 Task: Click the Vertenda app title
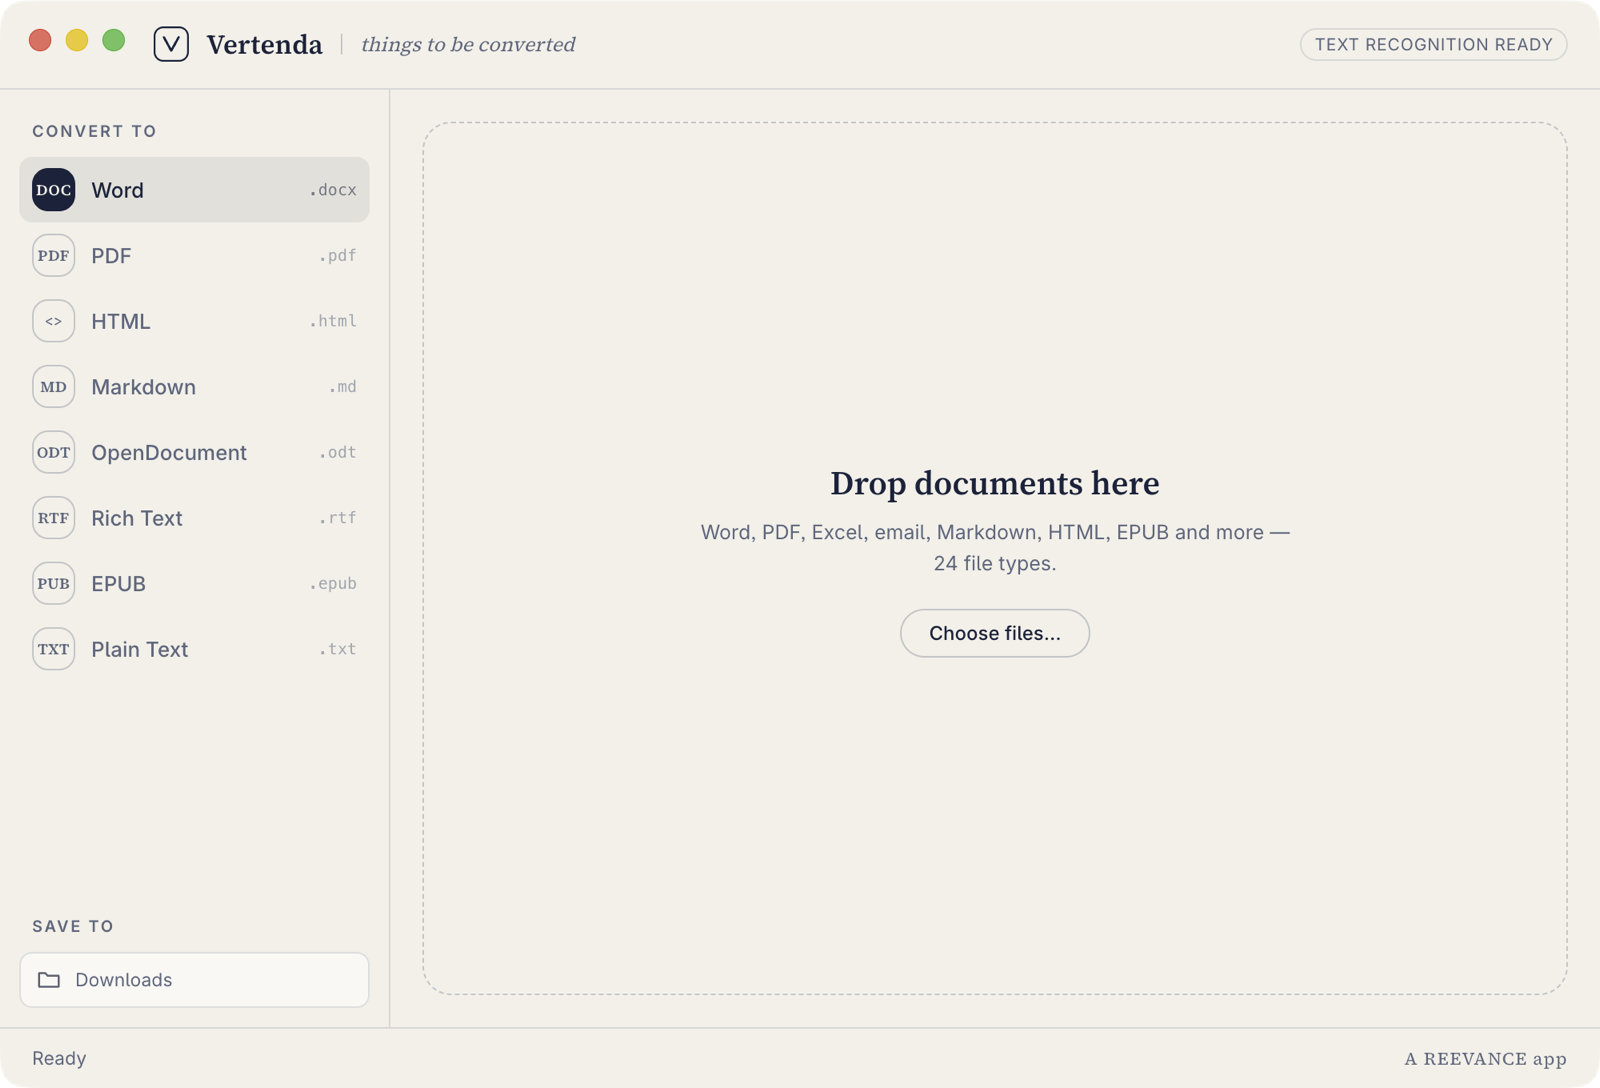point(264,44)
